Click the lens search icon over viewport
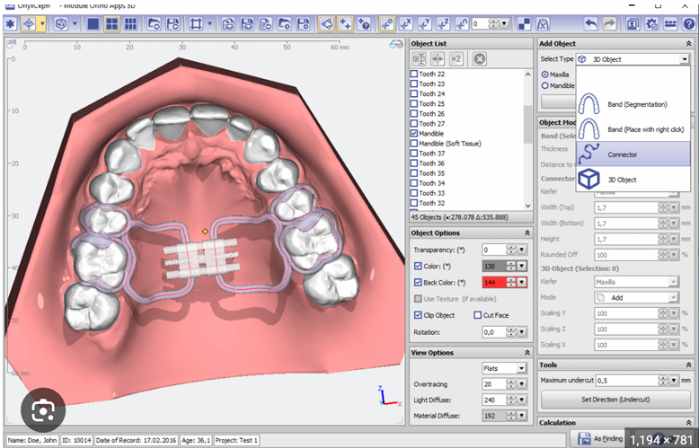699x448 pixels. pos(43,409)
